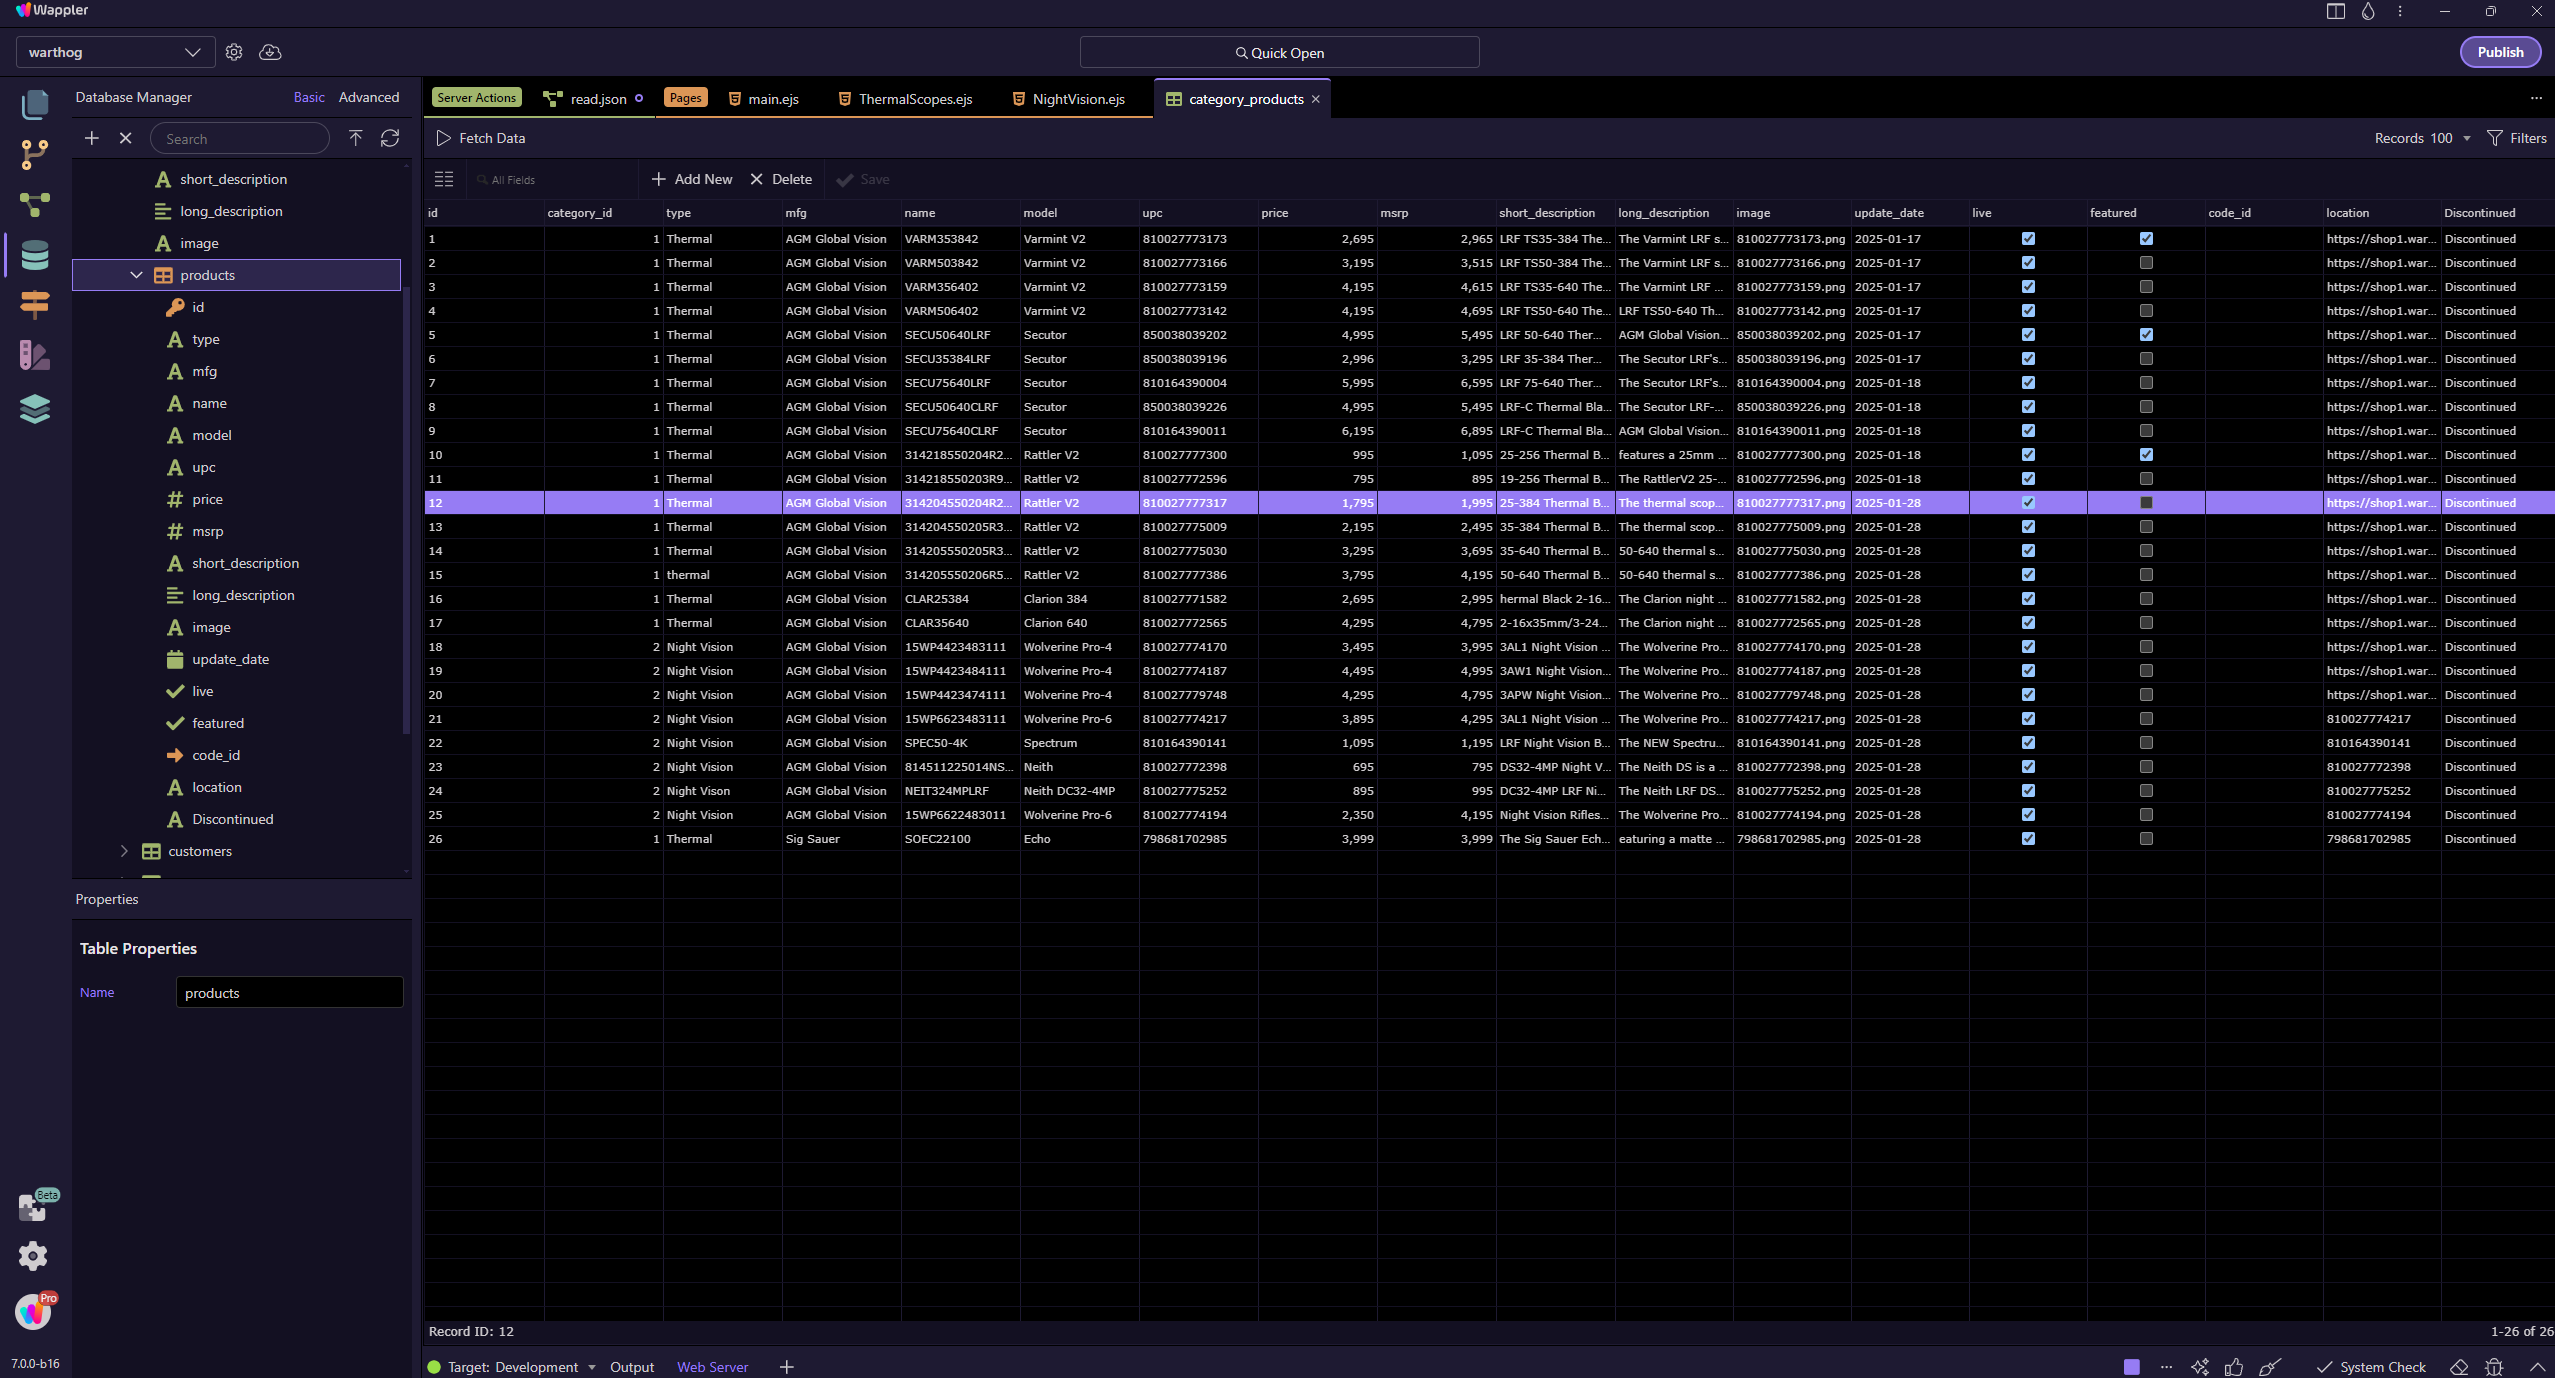Click the upload arrow icon in Database Manager
The image size is (2555, 1378).
click(x=355, y=138)
